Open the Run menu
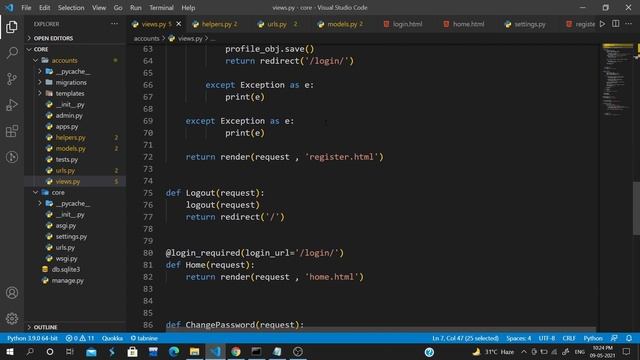The width and height of the screenshot is (640, 360). point(136,8)
